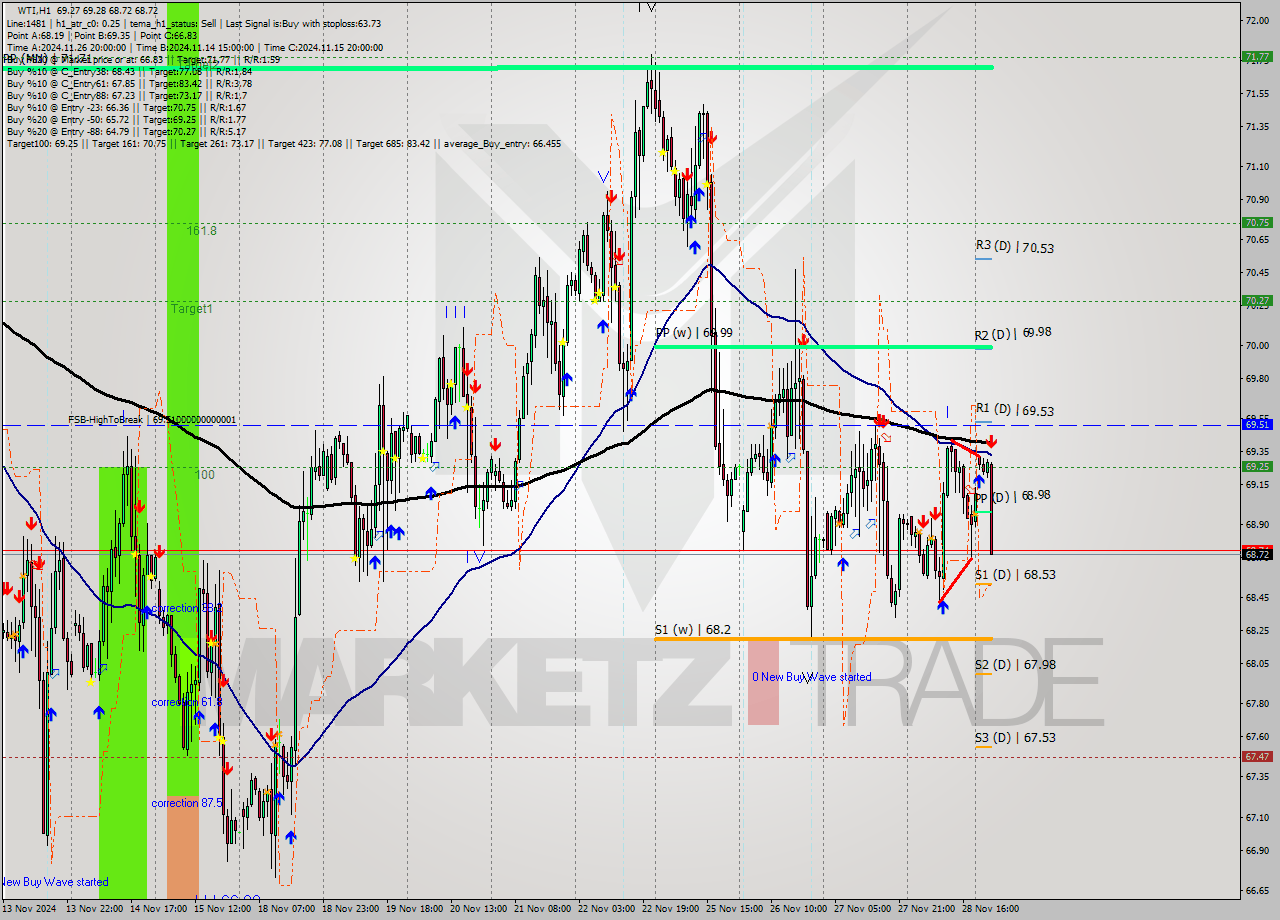Screen dimensions: 1280x920
Task: Click the R2 (D) 69.98 pivot label
Action: pos(1013,332)
